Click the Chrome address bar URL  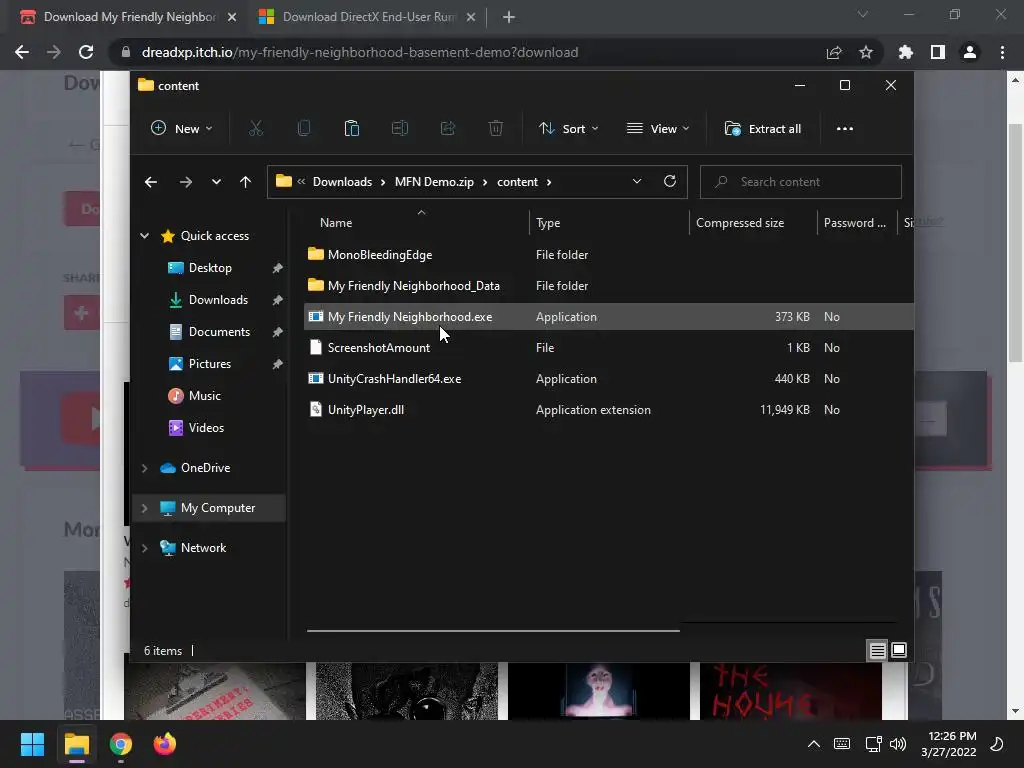[x=360, y=52]
